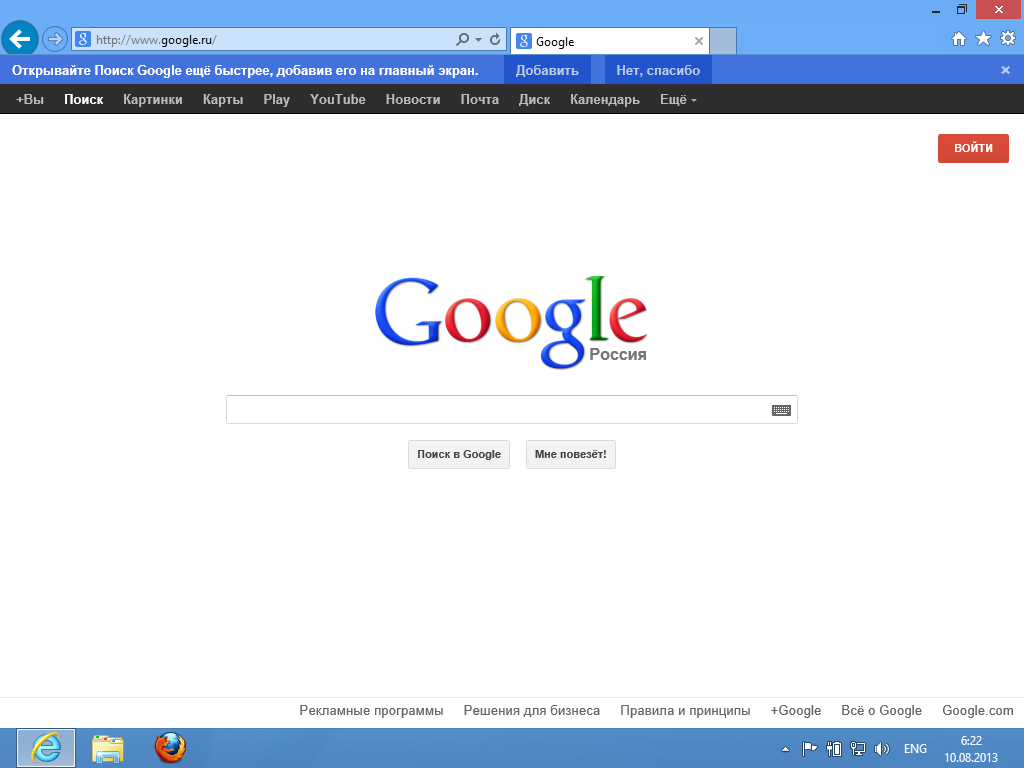Open Диск in the Google bar
The width and height of the screenshot is (1024, 768).
tap(534, 99)
